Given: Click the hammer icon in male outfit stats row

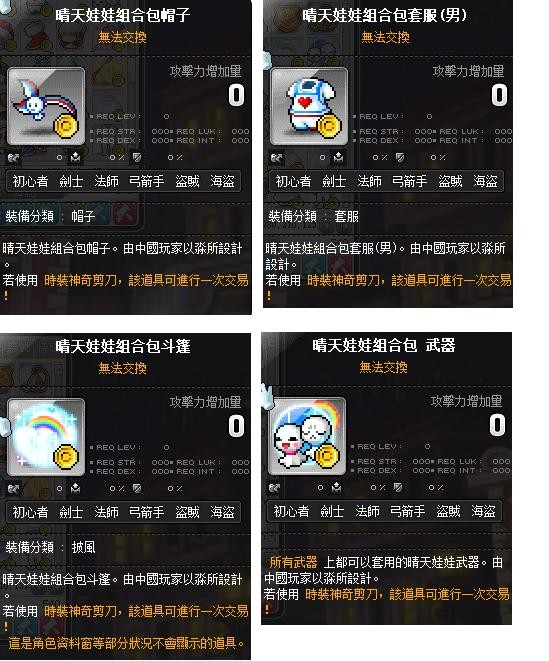Looking at the screenshot, I should coord(276,158).
